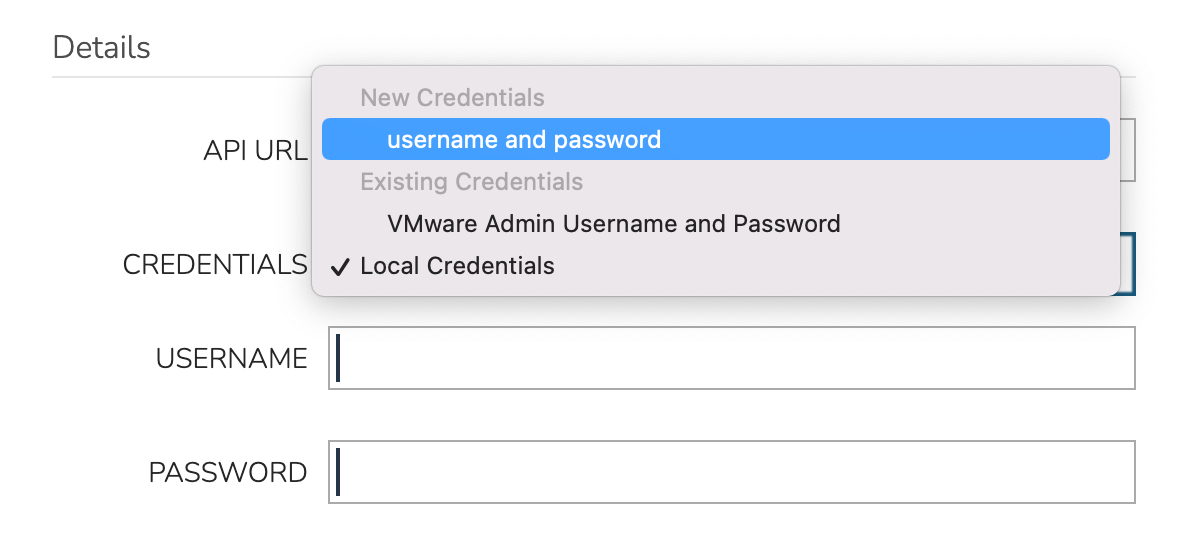The width and height of the screenshot is (1188, 536).
Task: Choose VMware Admin Username and Password credentials
Action: coord(613,223)
